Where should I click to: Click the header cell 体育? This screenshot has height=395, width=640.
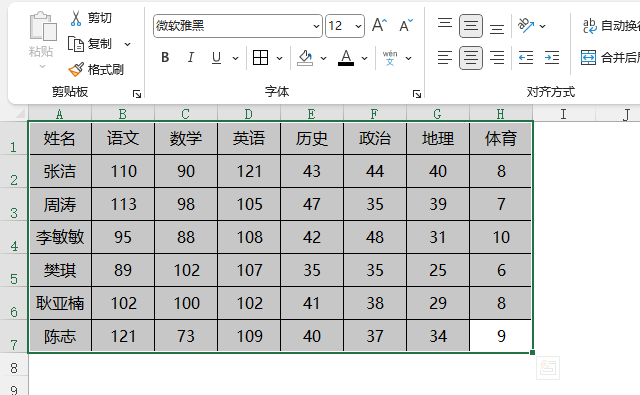[501, 138]
